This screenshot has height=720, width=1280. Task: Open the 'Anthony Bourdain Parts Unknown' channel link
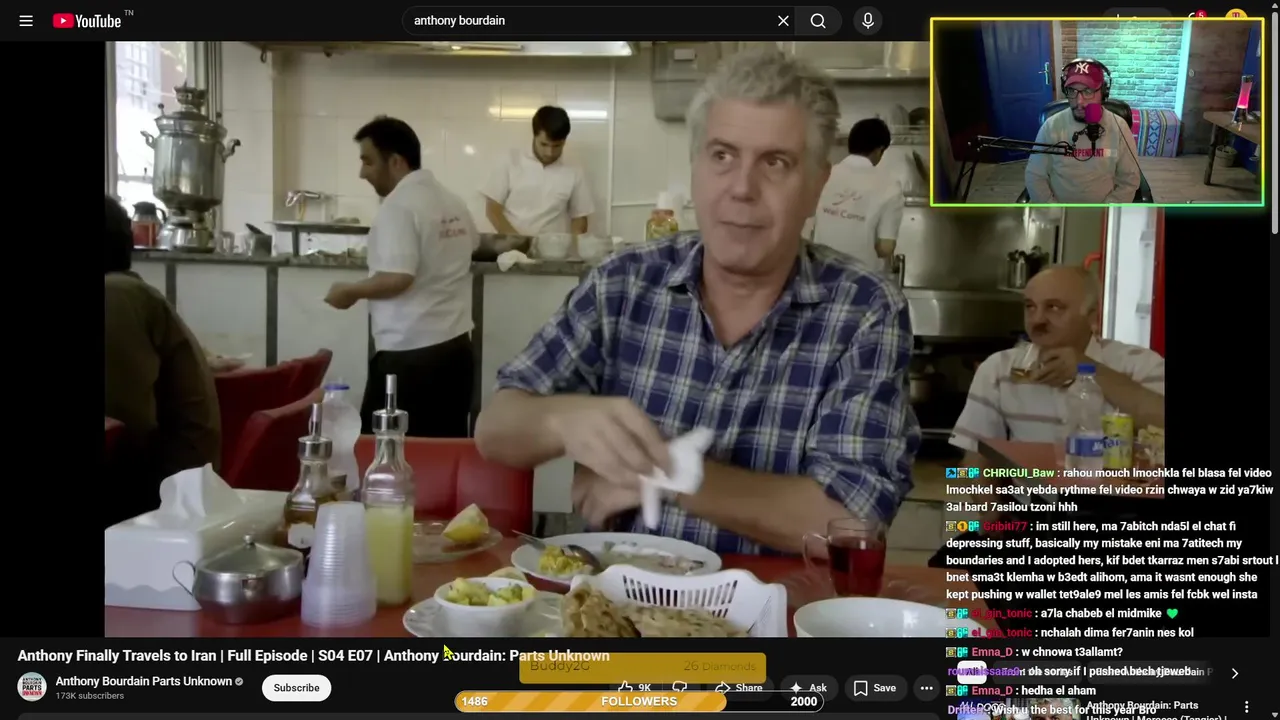click(x=144, y=681)
